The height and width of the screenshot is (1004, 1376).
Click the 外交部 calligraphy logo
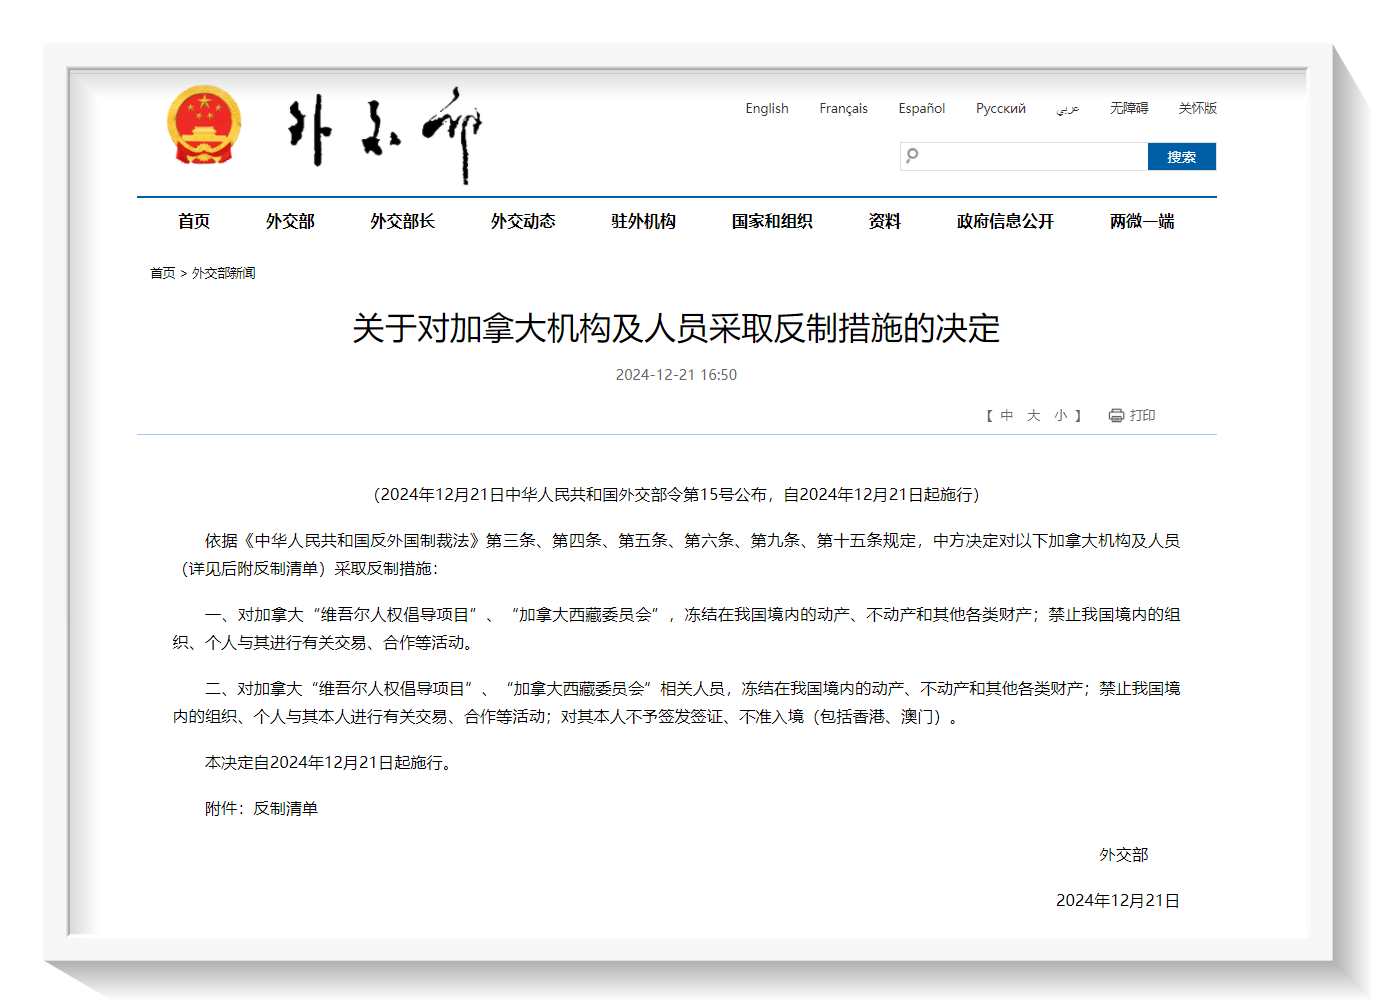coord(385,134)
